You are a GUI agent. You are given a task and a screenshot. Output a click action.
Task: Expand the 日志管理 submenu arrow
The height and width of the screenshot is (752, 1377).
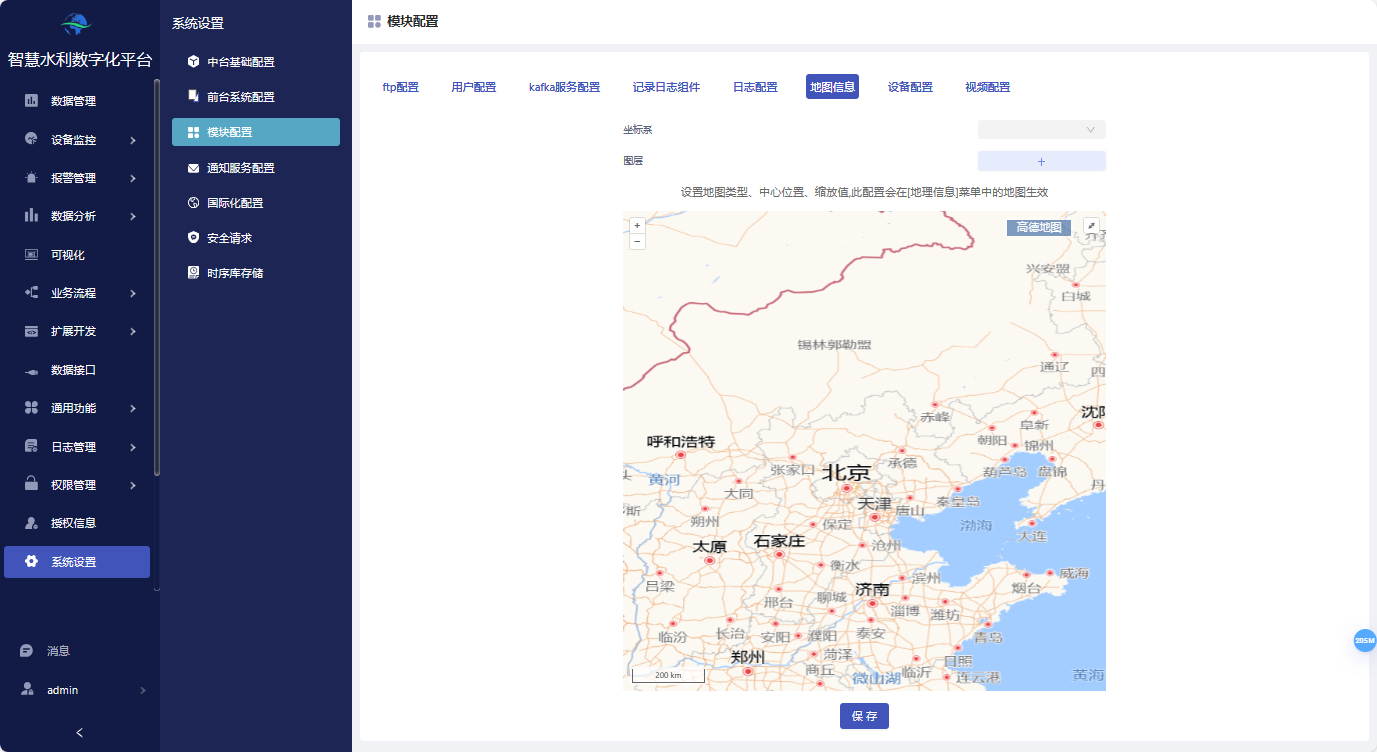133,446
